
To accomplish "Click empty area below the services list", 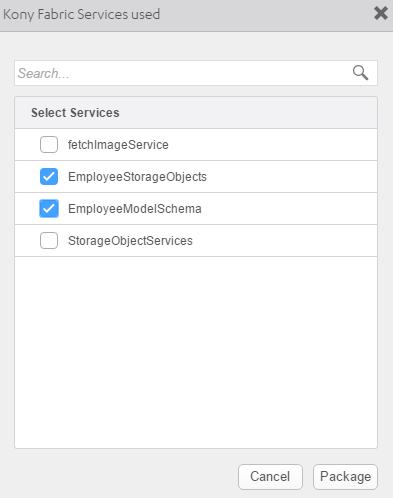I will 196,352.
